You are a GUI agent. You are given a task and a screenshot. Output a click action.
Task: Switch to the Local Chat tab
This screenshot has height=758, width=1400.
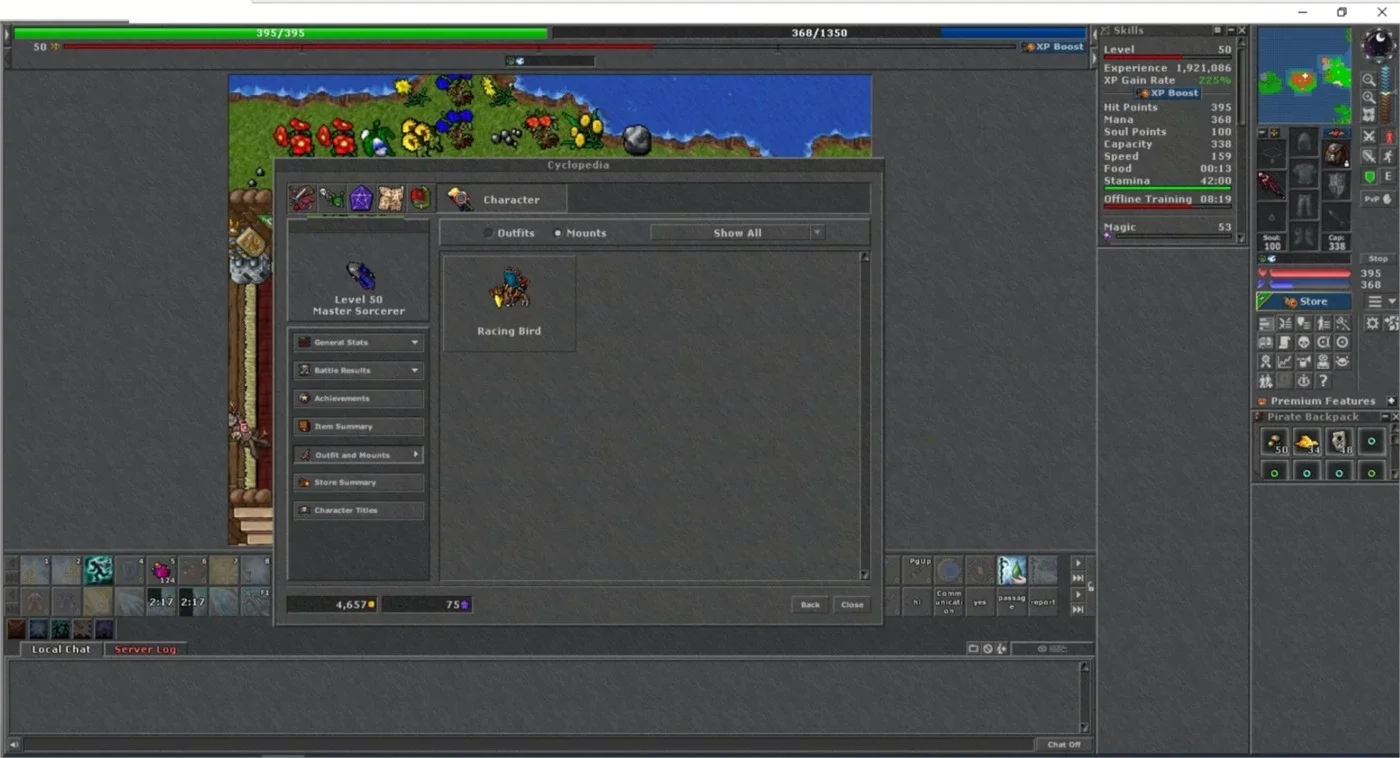(x=61, y=649)
